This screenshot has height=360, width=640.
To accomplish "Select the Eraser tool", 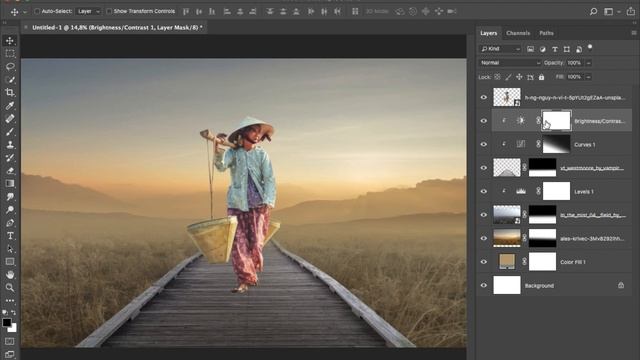I will coord(10,171).
